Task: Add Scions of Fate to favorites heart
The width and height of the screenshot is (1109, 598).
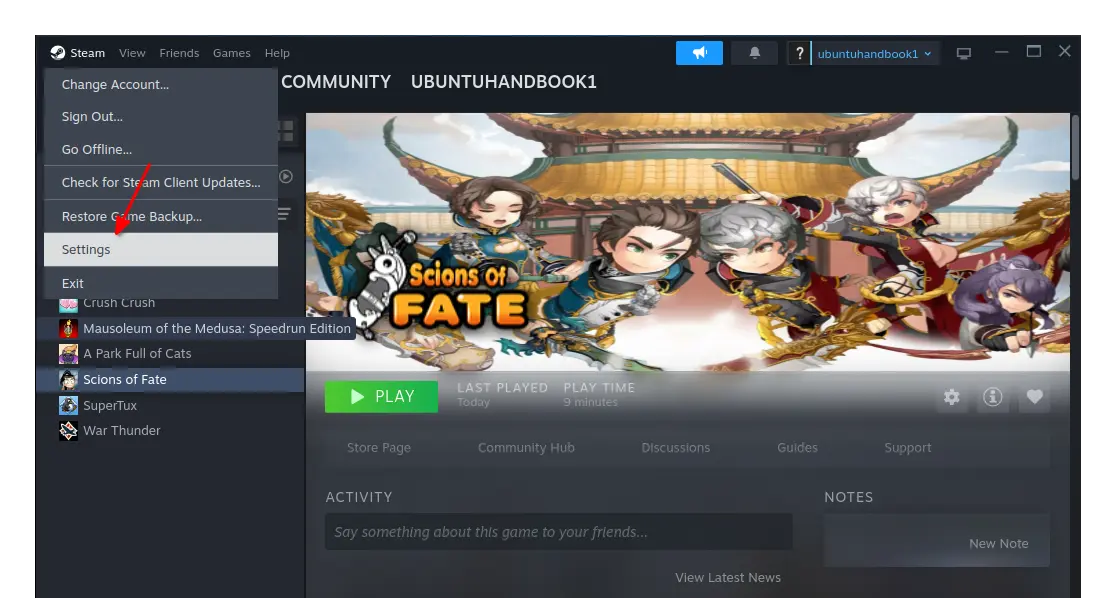Action: coord(1034,397)
